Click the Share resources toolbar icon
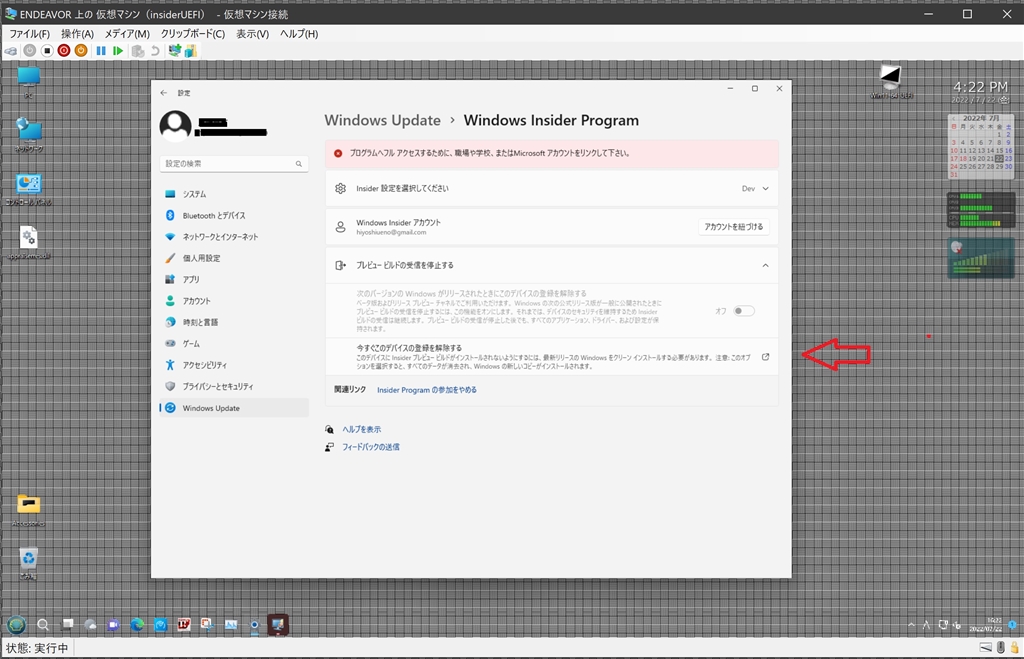This screenshot has height=659, width=1024. 191,51
